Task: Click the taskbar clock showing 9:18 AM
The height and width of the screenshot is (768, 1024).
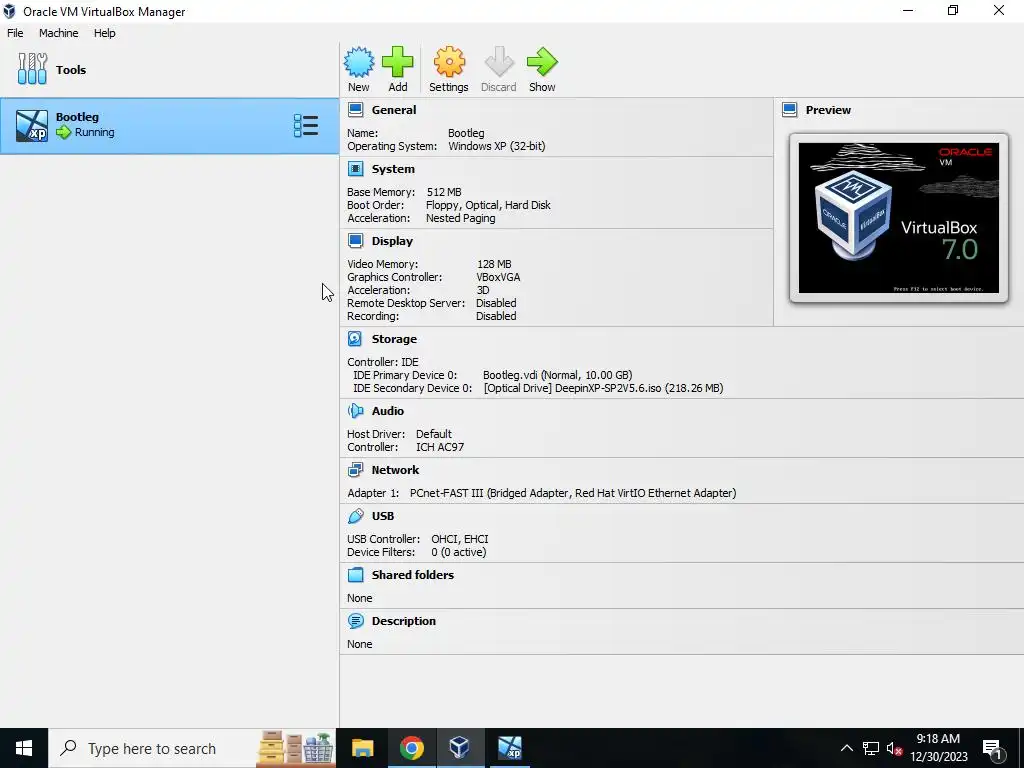Action: [x=938, y=748]
